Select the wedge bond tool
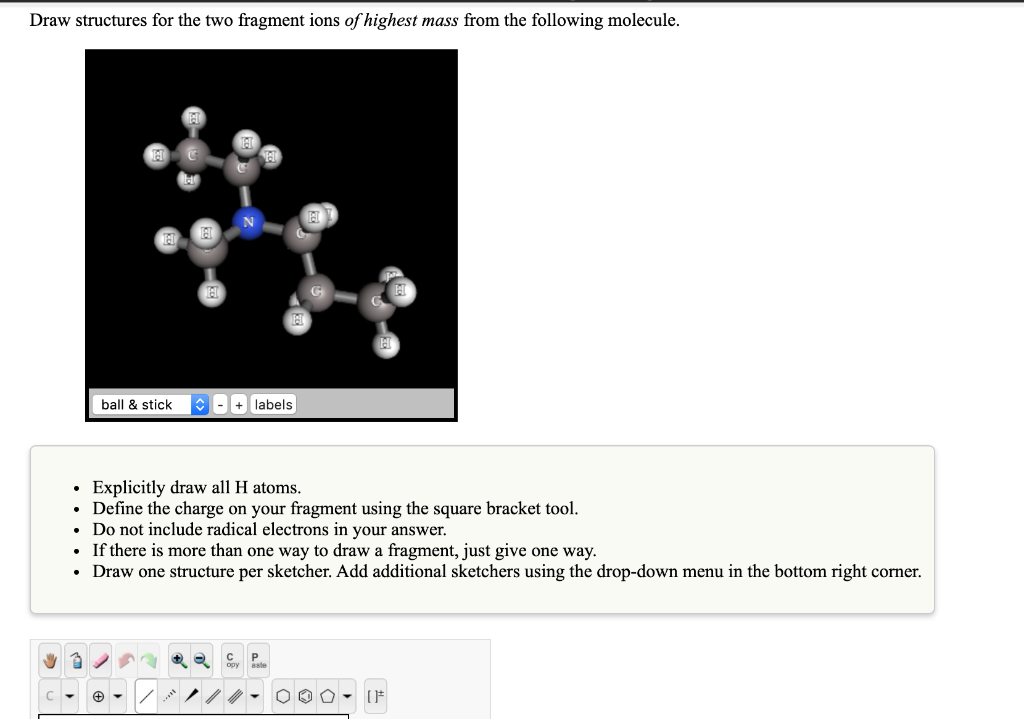1024x719 pixels. click(191, 695)
